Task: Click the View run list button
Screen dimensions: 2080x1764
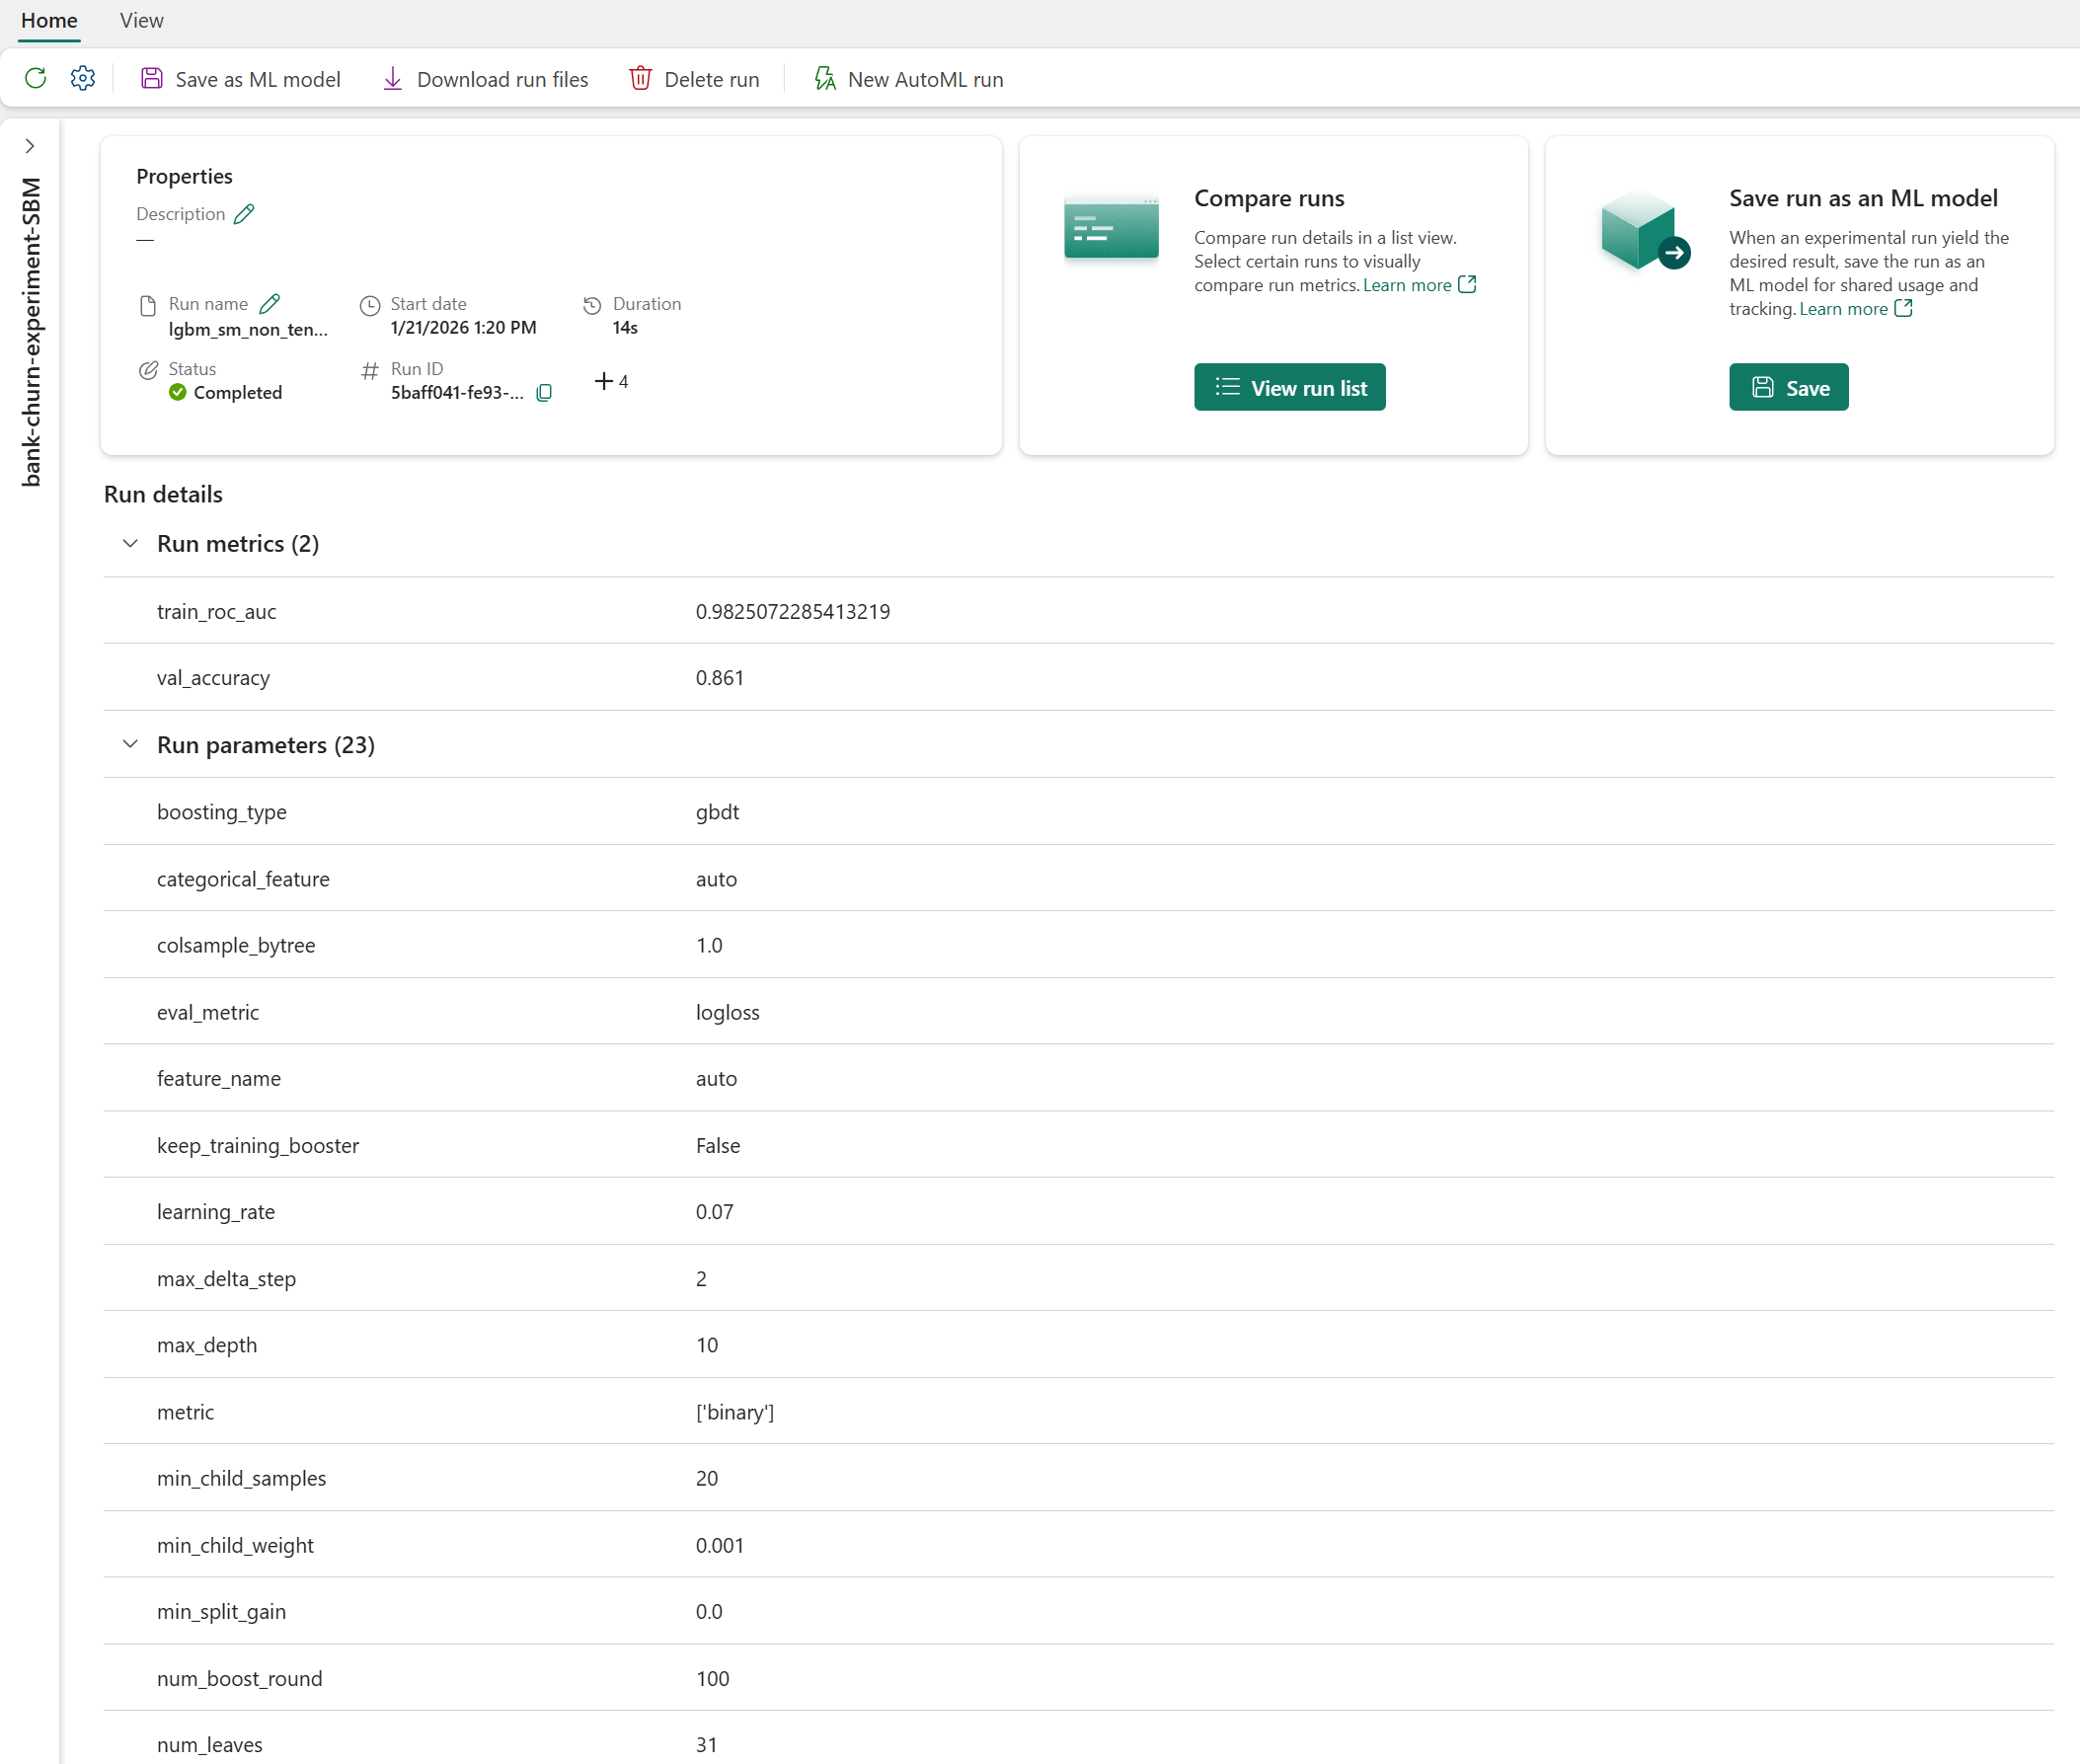Action: pyautogui.click(x=1289, y=387)
